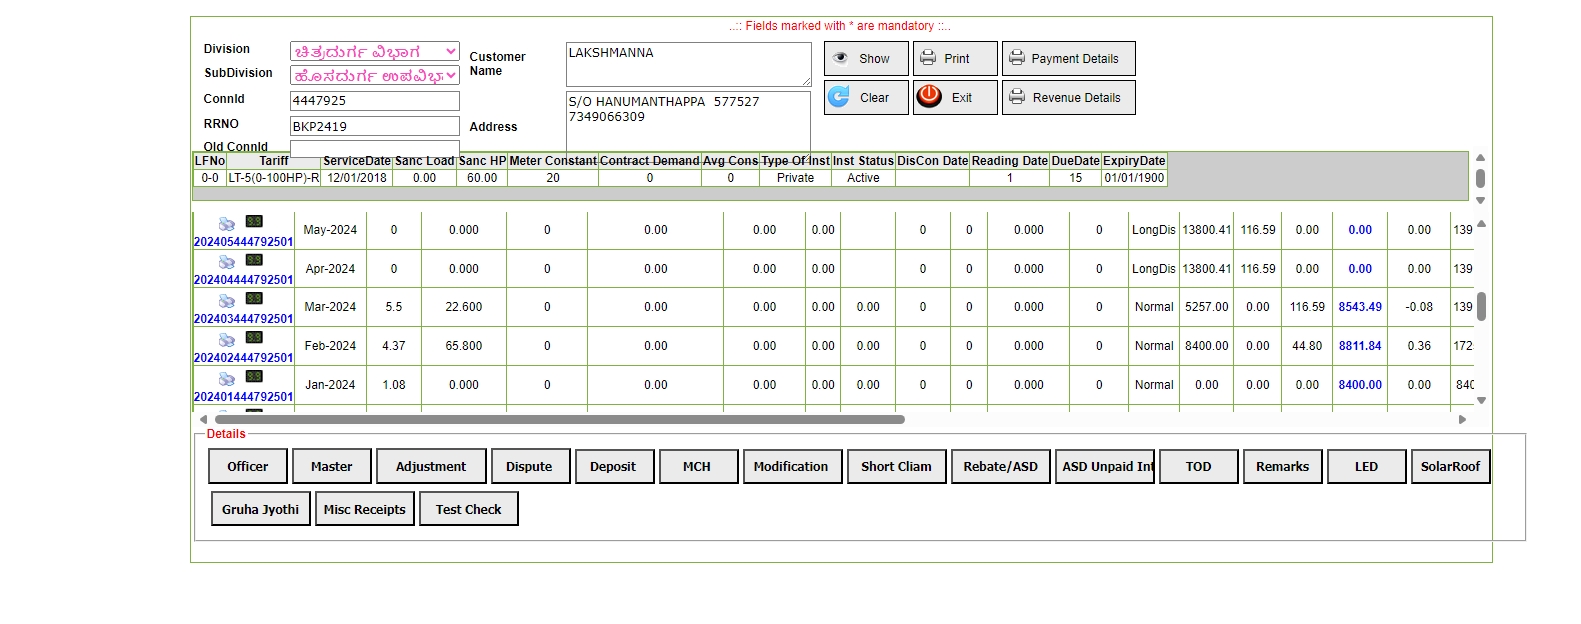
Task: Click the Exit button with power icon
Action: click(955, 97)
